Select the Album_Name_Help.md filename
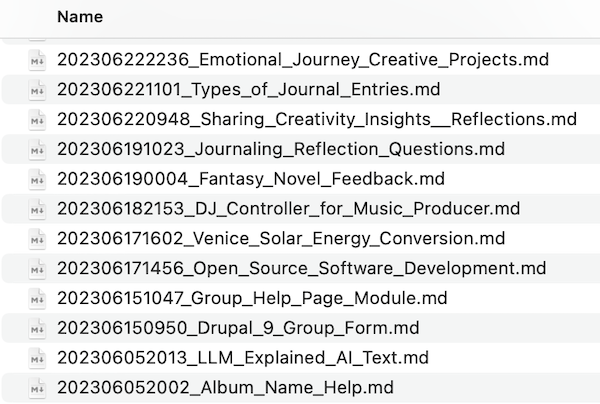The width and height of the screenshot is (600, 404). [225, 387]
